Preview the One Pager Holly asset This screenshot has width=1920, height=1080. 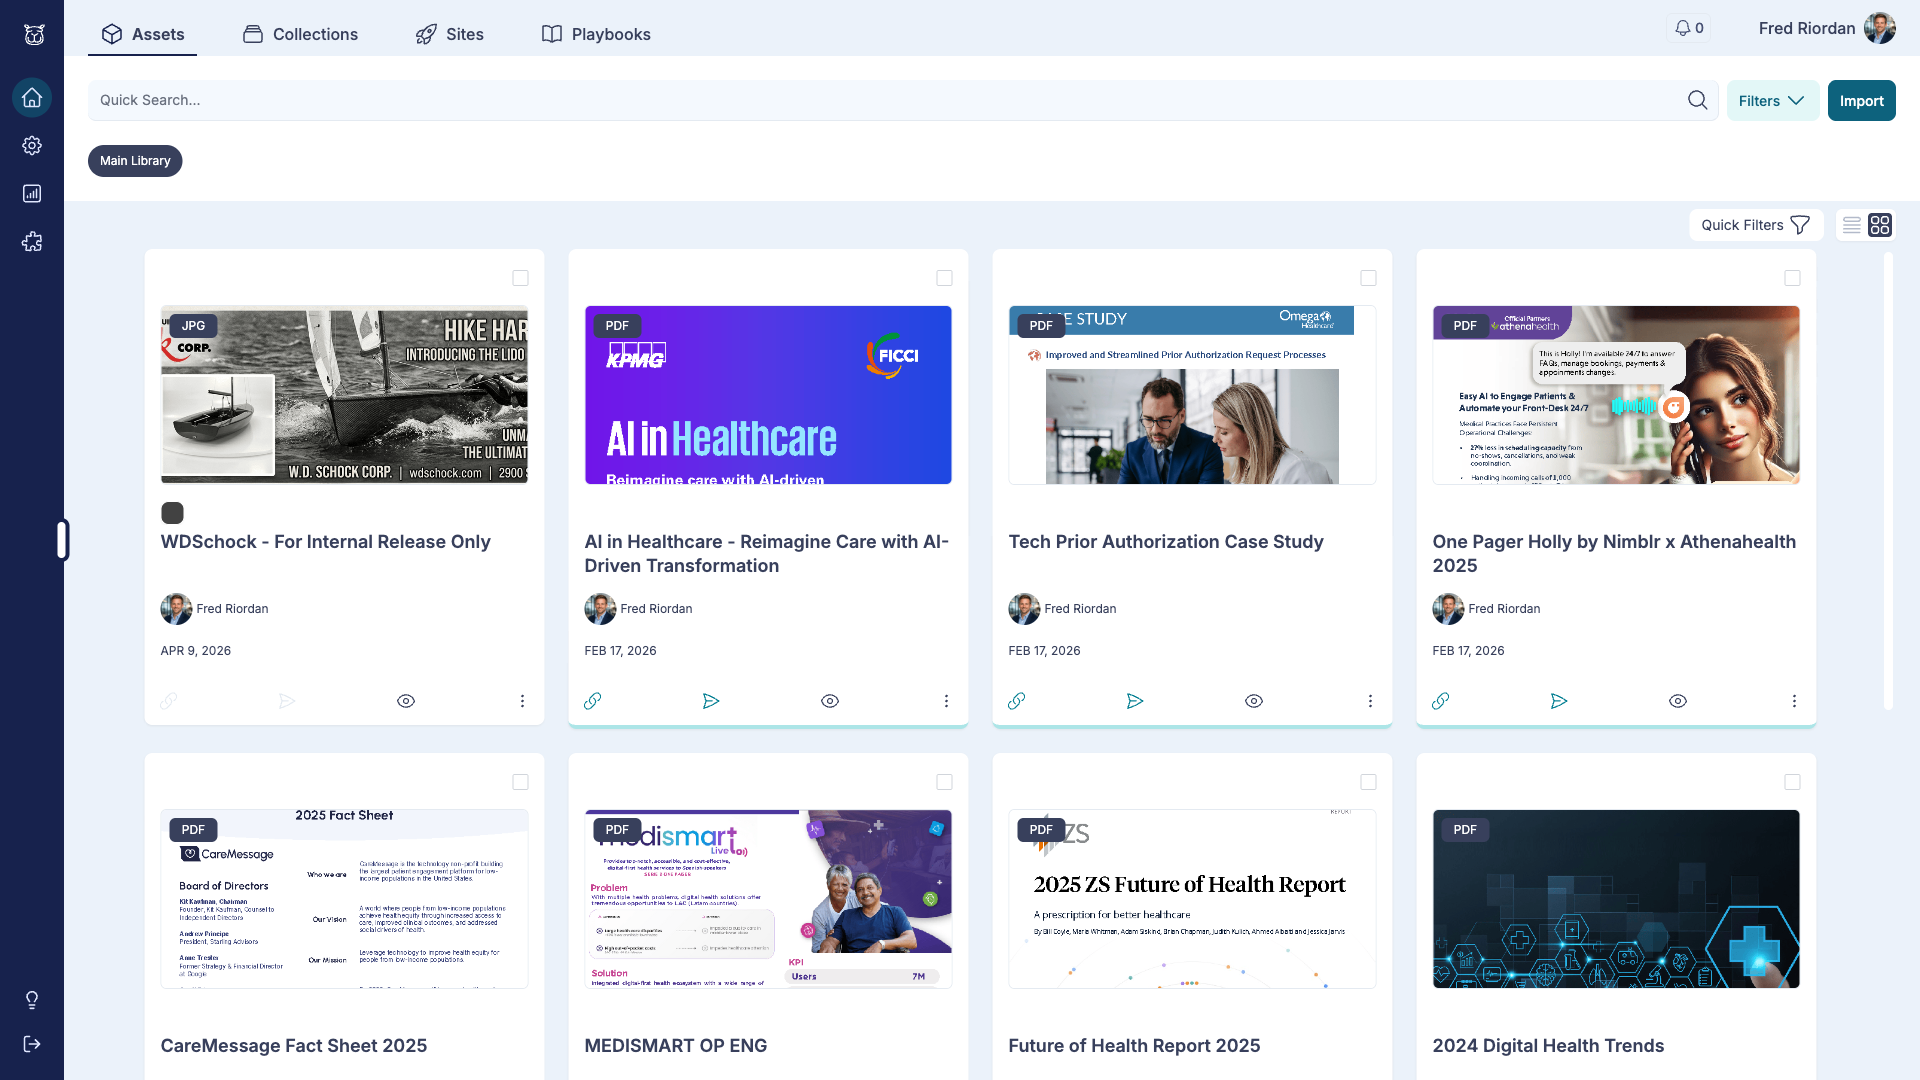(1678, 701)
